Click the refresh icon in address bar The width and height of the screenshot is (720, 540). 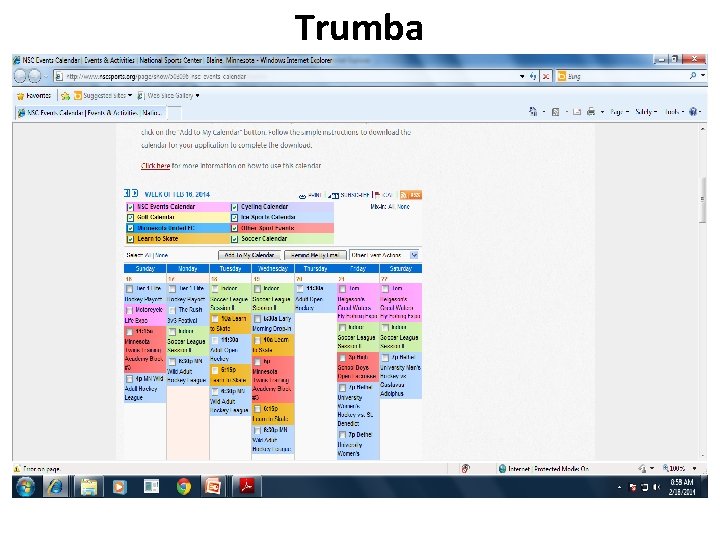pos(533,76)
